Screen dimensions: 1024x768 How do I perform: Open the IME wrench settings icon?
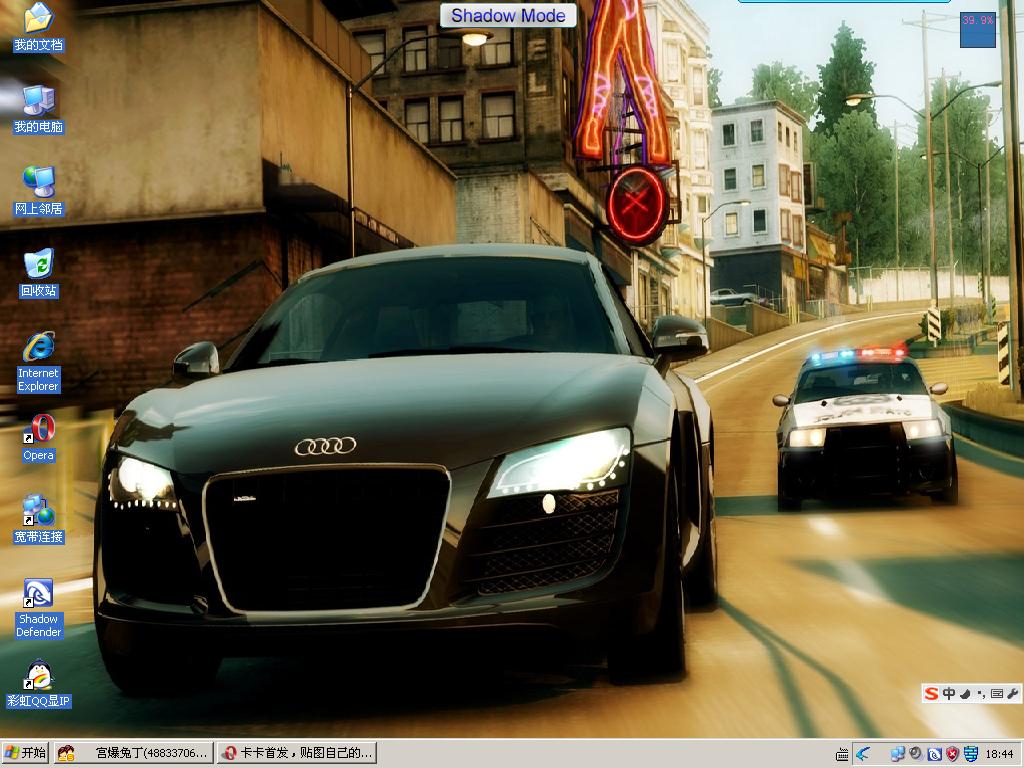(1013, 693)
